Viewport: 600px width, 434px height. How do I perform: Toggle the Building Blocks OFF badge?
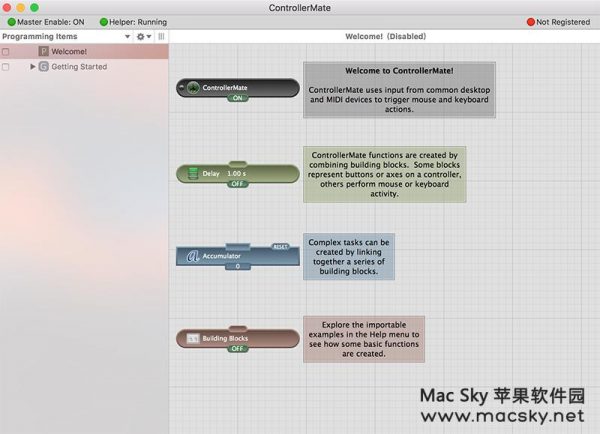(238, 348)
